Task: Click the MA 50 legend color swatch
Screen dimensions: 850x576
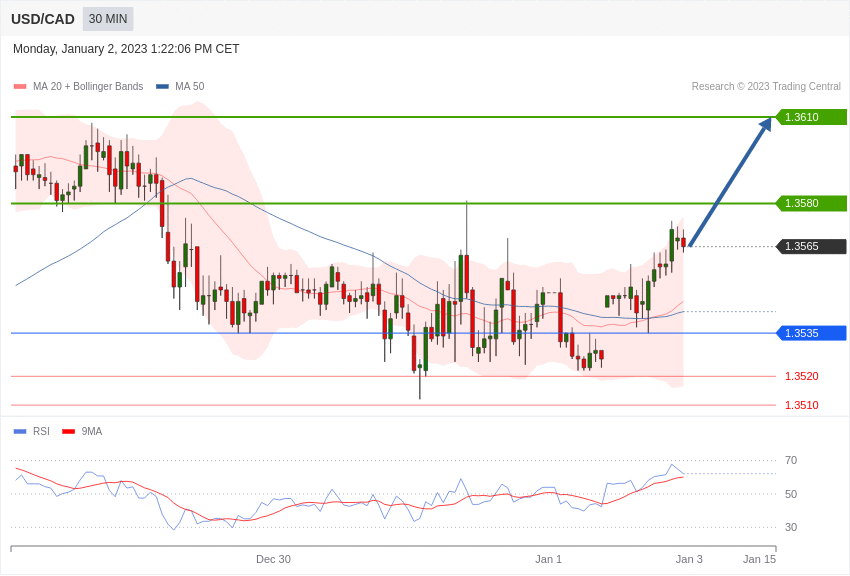Action: coord(162,86)
